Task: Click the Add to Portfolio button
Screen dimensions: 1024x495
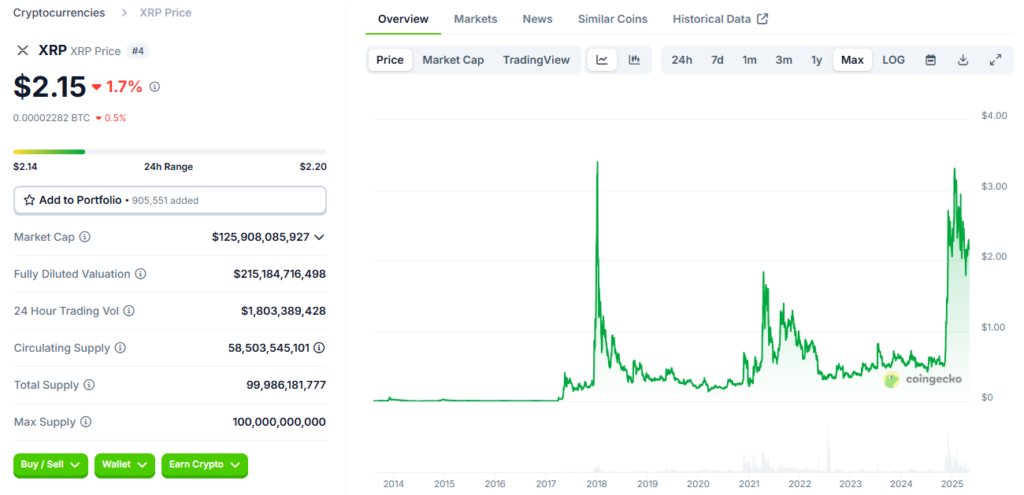Action: pos(170,200)
